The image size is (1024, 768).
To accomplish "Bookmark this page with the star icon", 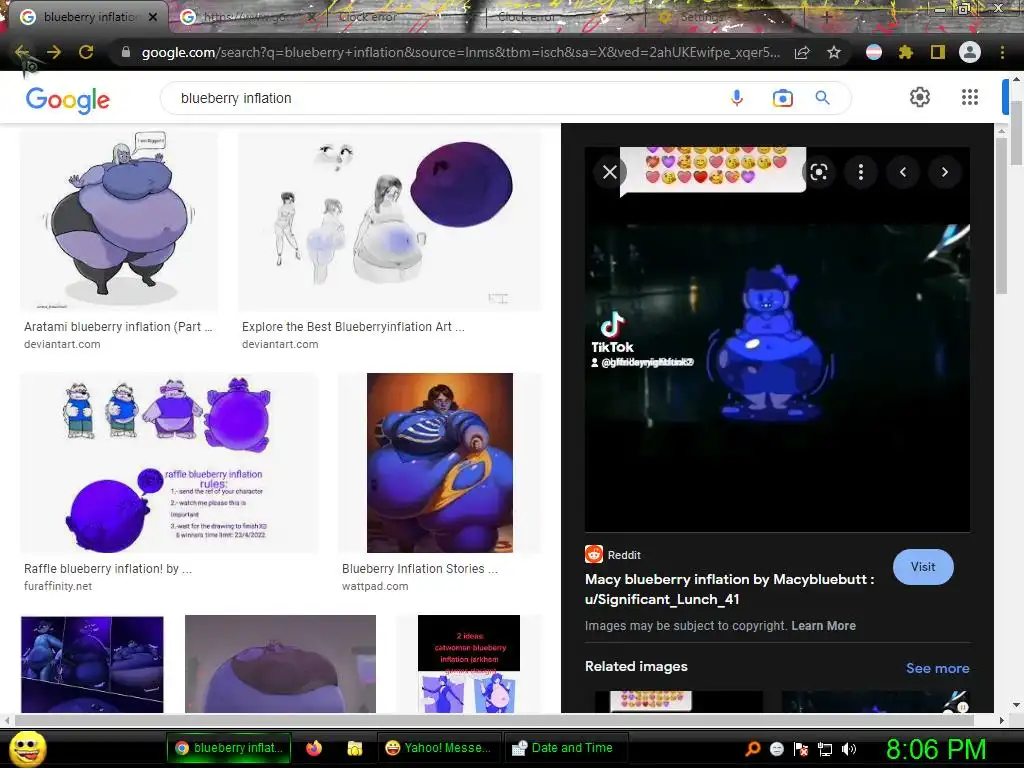I will click(x=834, y=52).
